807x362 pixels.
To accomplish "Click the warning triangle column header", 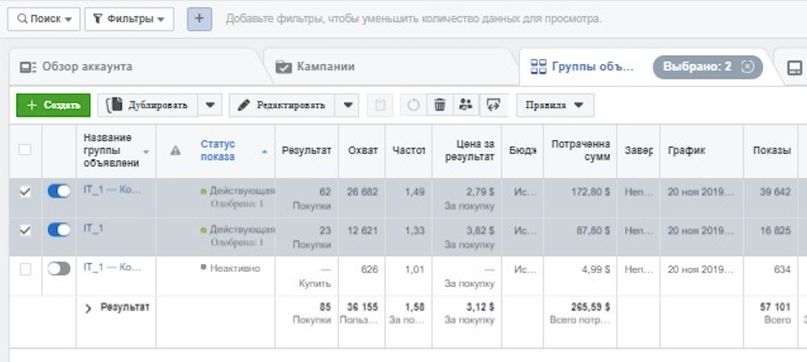I will click(176, 150).
